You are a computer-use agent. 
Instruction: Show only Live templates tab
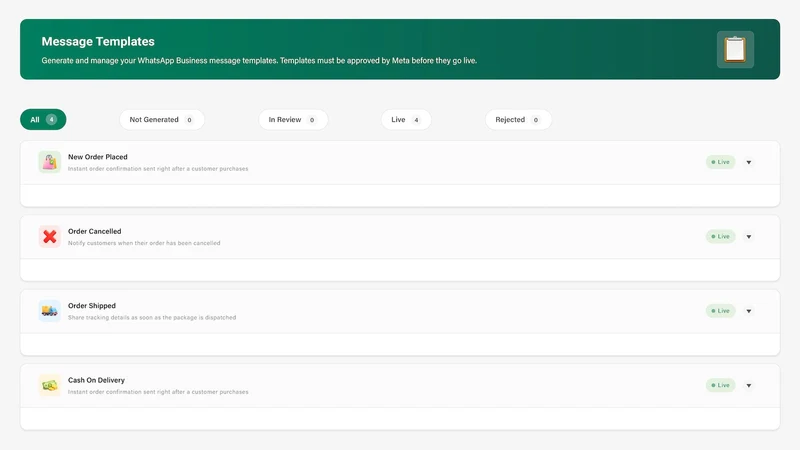pyautogui.click(x=406, y=119)
